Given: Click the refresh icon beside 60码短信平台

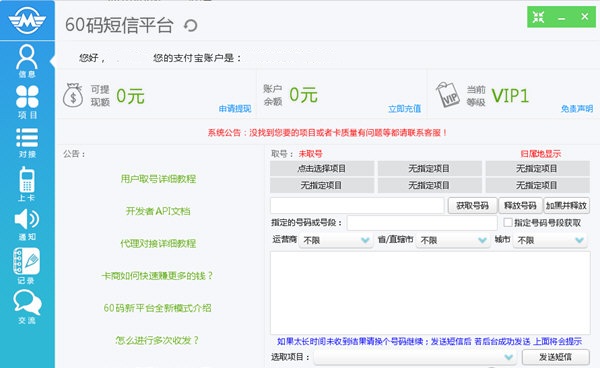Looking at the screenshot, I should point(190,26).
